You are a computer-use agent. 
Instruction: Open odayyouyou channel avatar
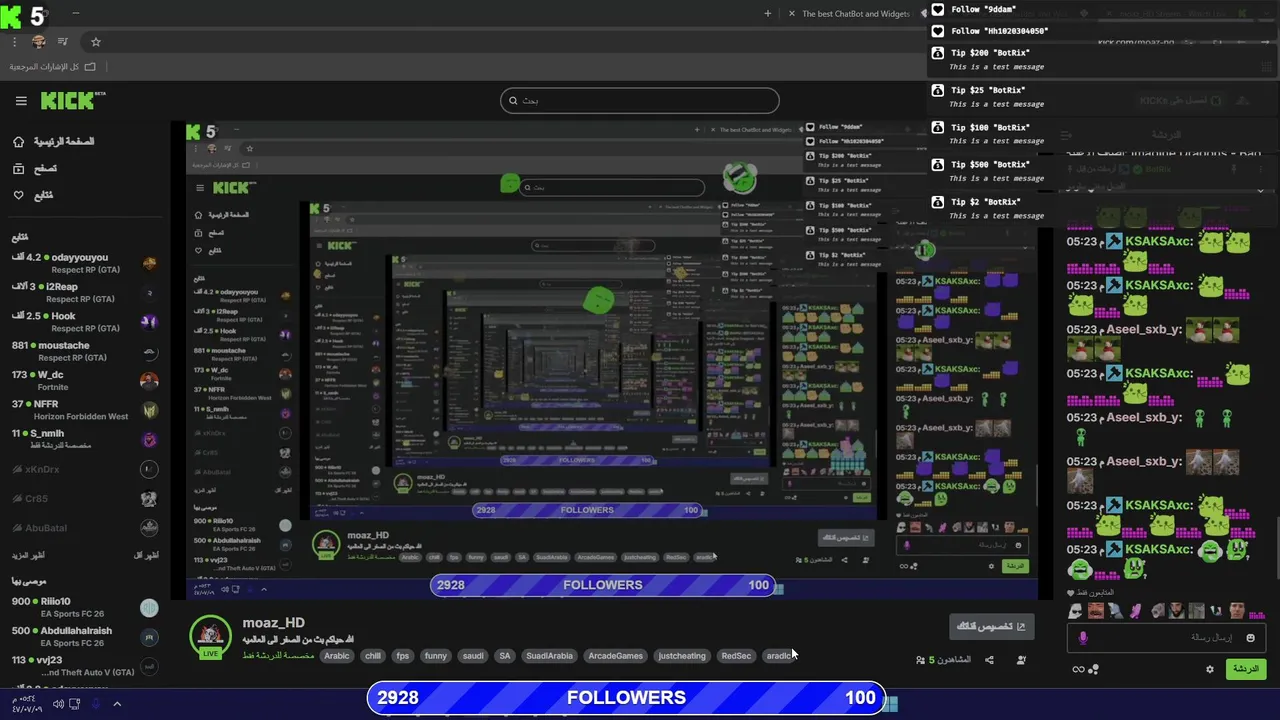click(149, 264)
